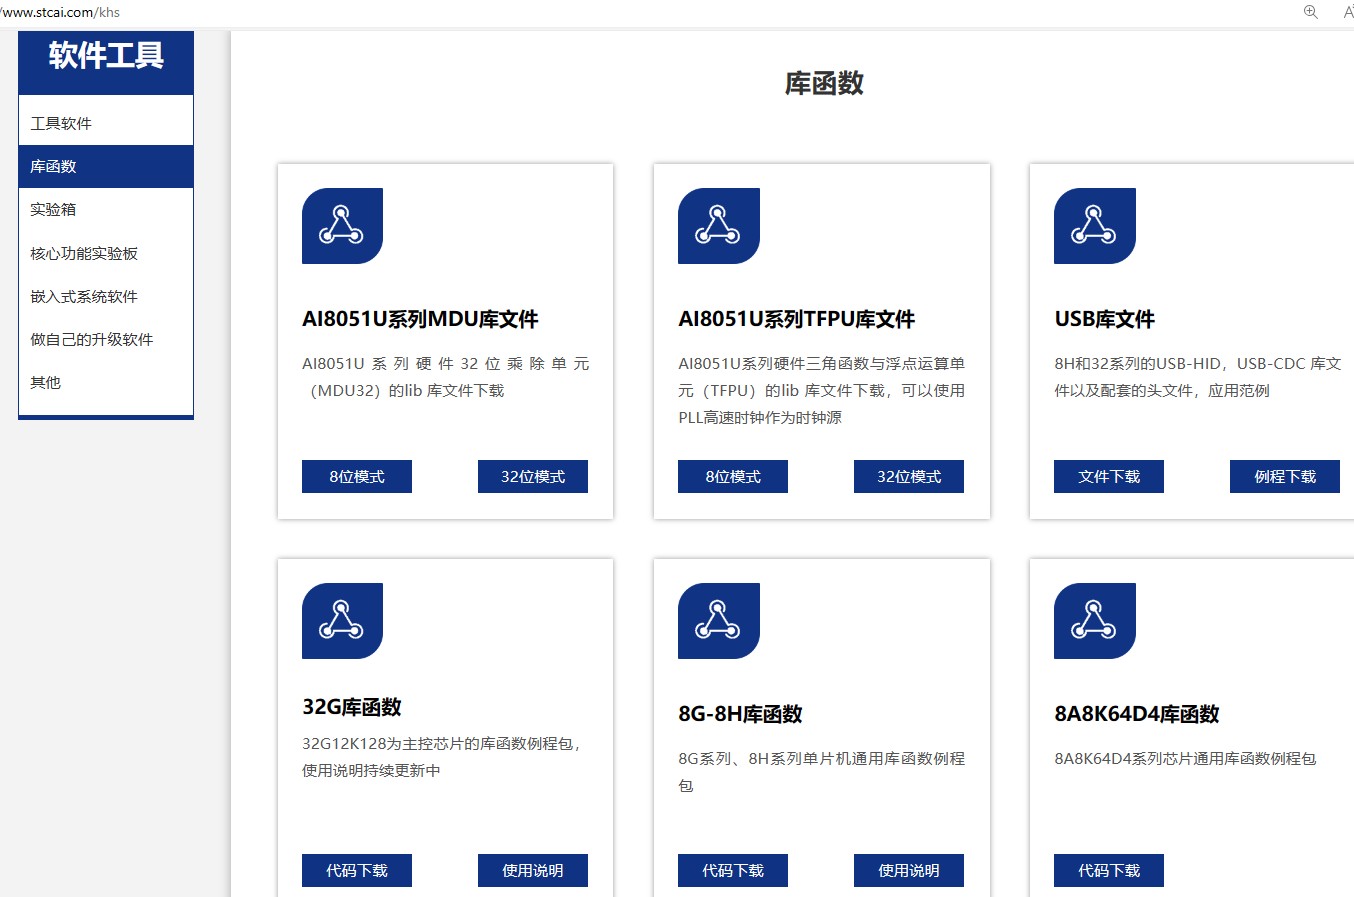Viewport: 1354px width, 897px height.
Task: Click the 8G-8H库函数 card title
Action: 740,714
